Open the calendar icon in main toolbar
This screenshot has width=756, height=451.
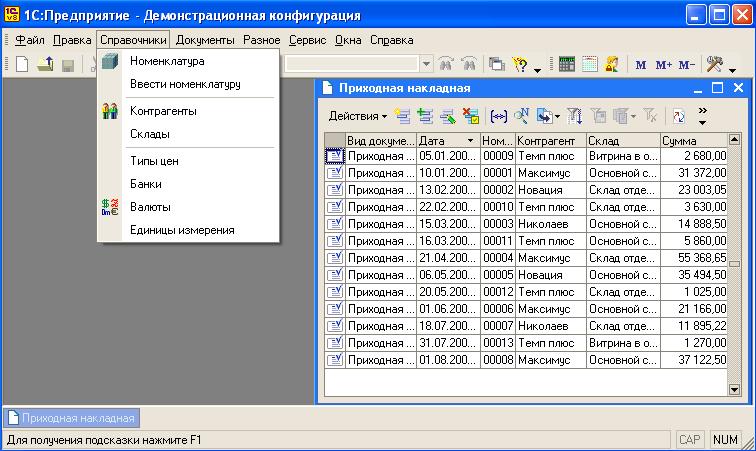(589, 64)
